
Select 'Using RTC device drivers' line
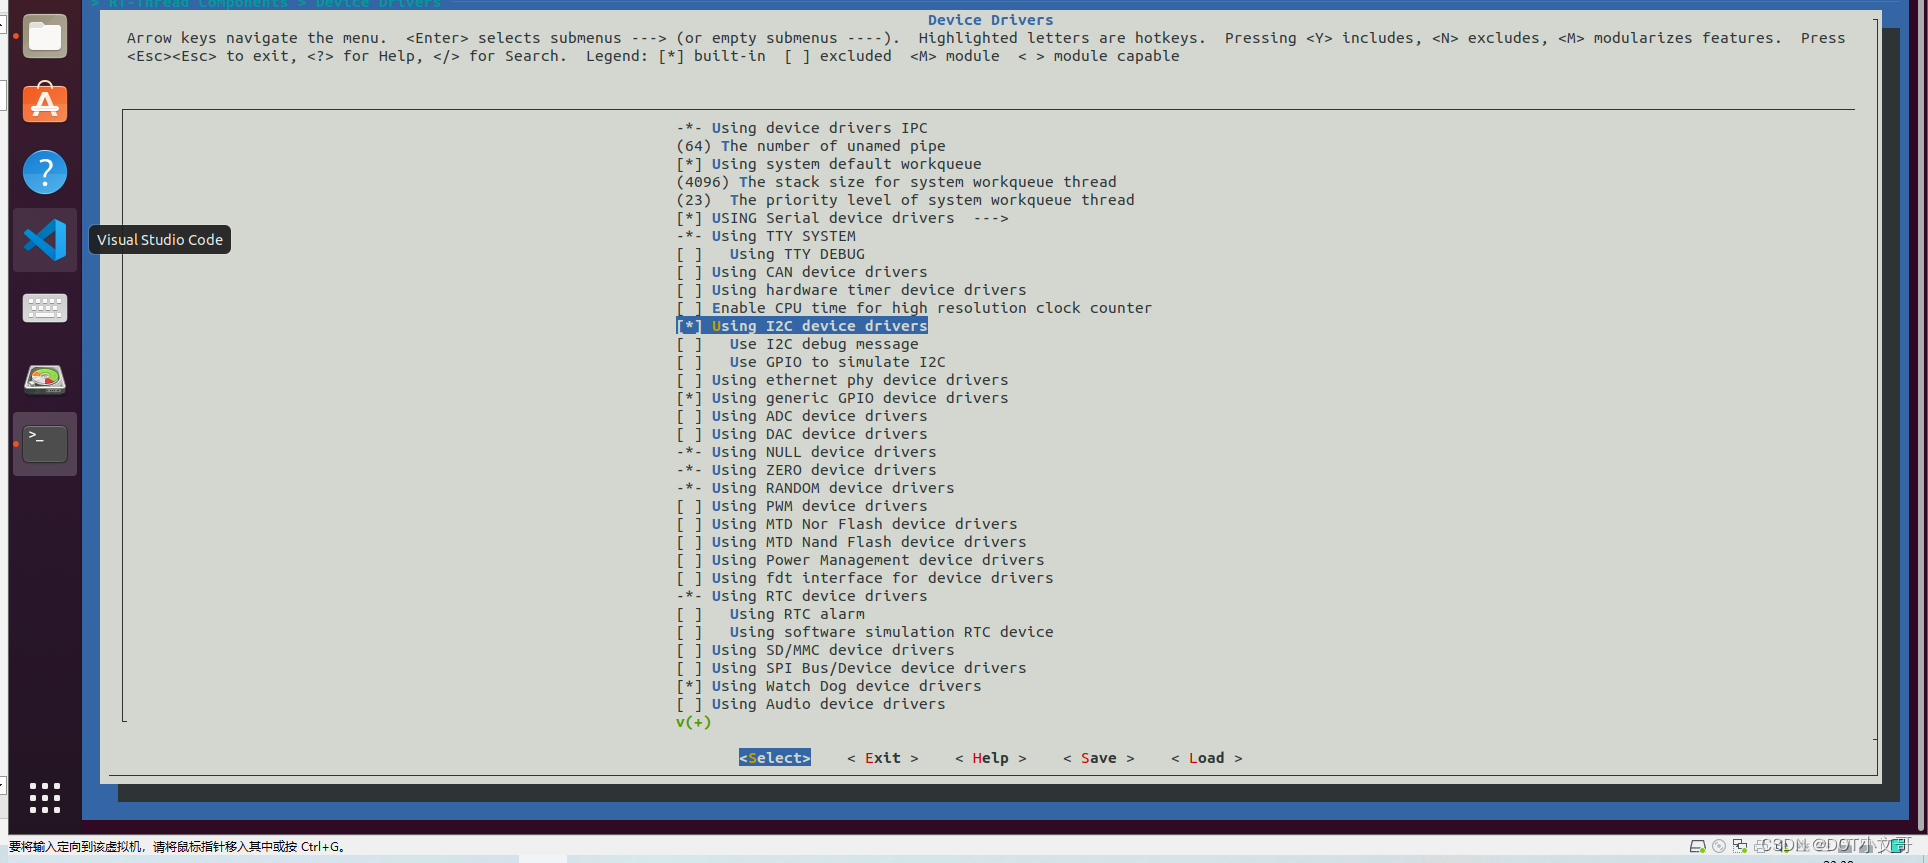(802, 596)
